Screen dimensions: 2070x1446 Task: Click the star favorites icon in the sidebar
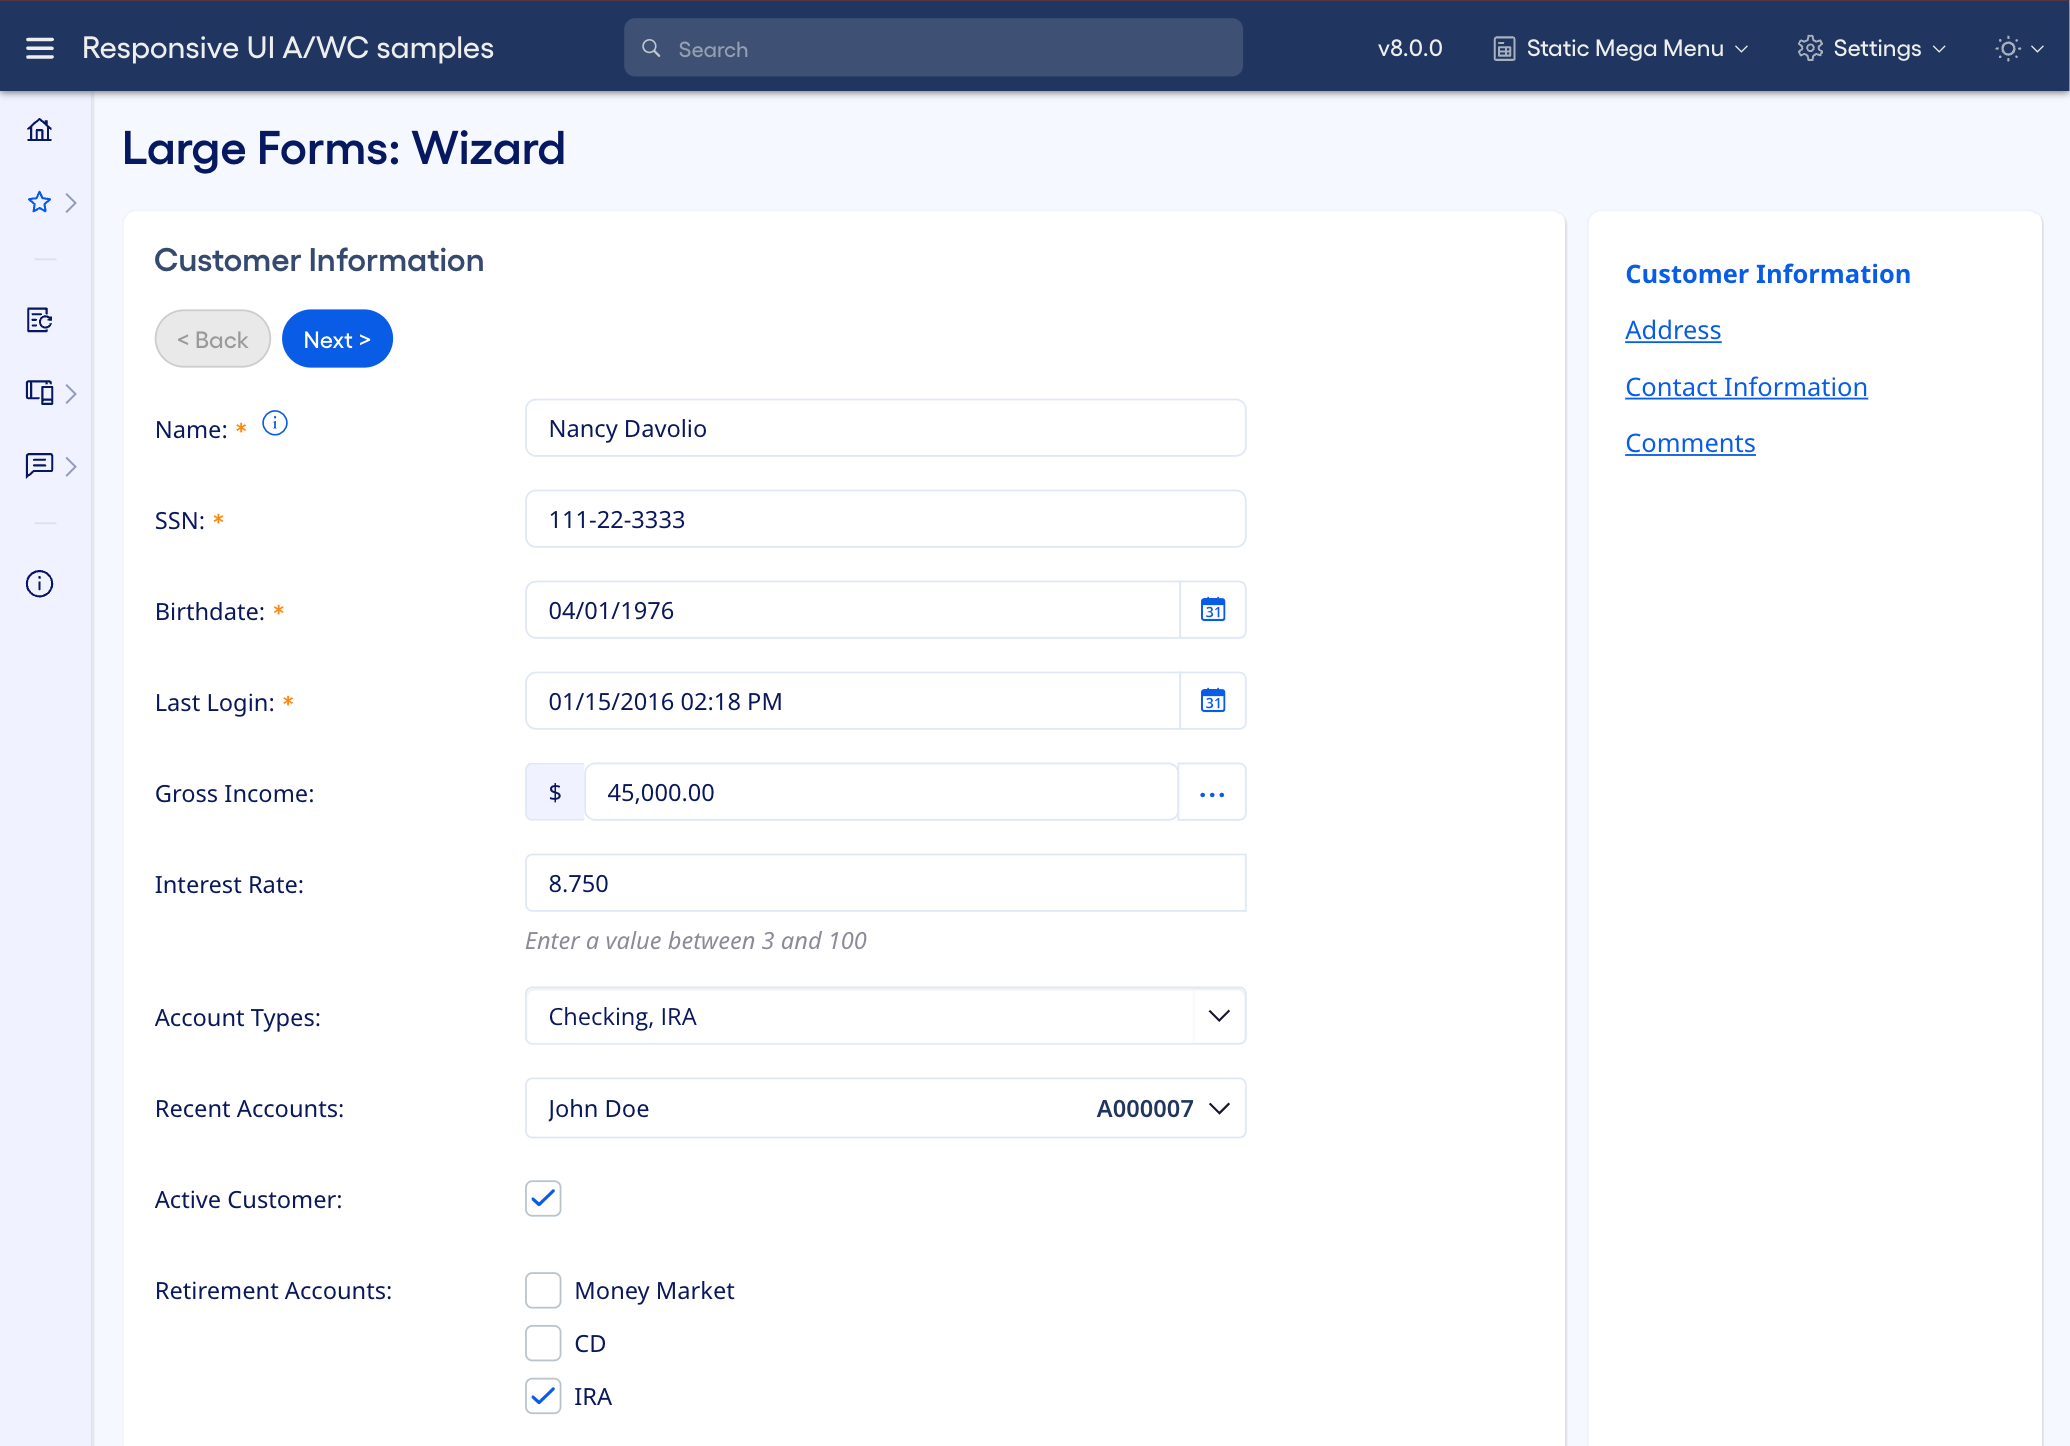[39, 202]
